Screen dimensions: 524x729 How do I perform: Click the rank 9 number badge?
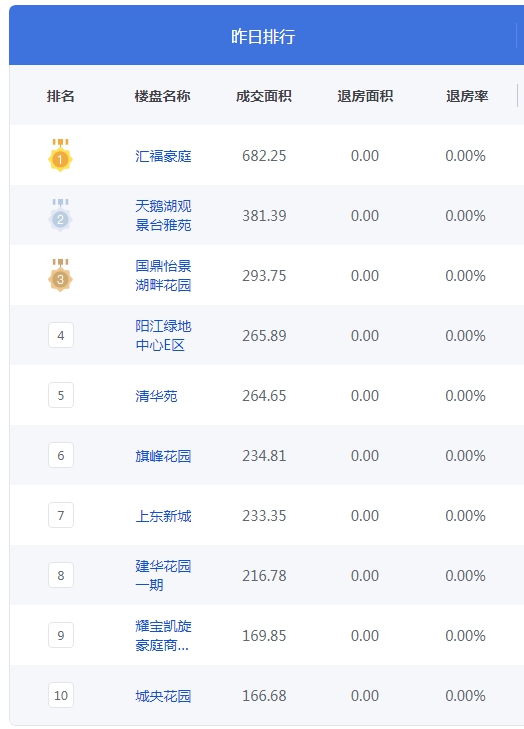(61, 635)
